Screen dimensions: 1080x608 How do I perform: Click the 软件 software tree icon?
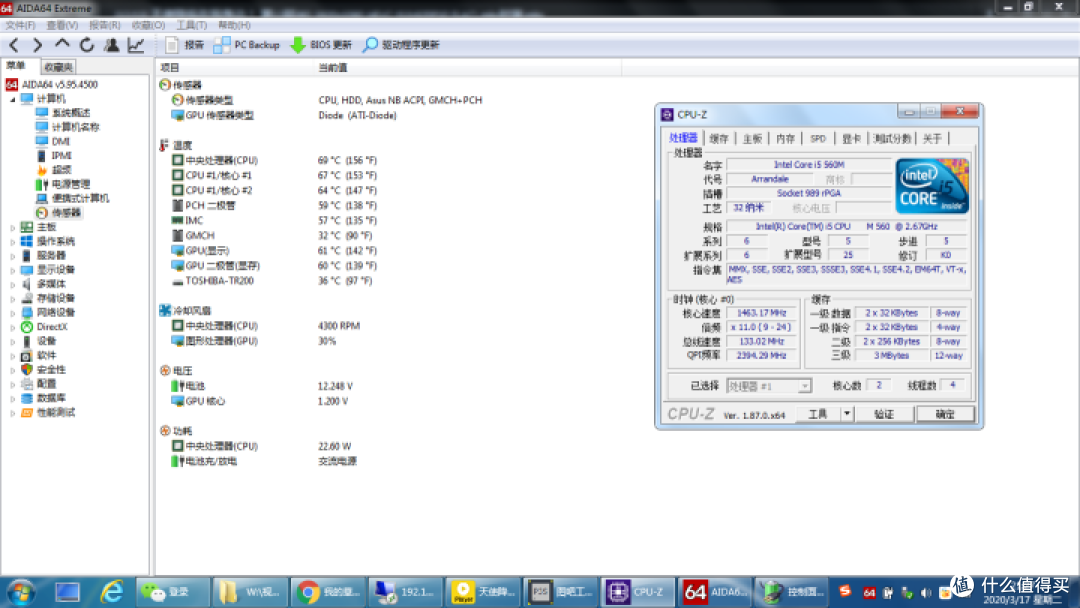pos(27,355)
